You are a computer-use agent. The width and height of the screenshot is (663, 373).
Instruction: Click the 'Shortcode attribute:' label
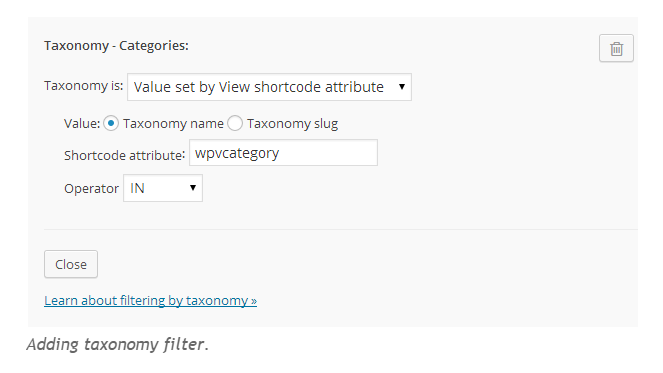tap(124, 155)
